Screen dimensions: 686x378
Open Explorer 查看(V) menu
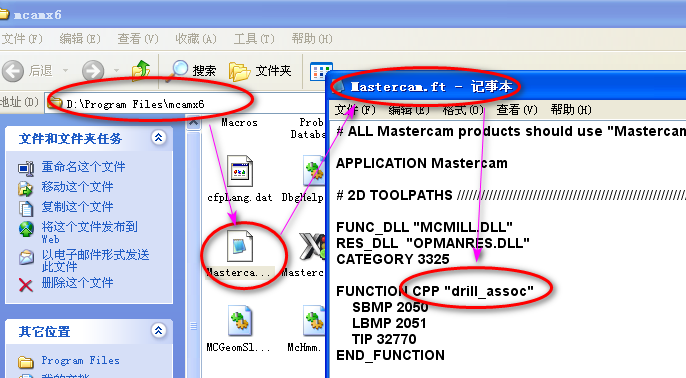click(138, 39)
